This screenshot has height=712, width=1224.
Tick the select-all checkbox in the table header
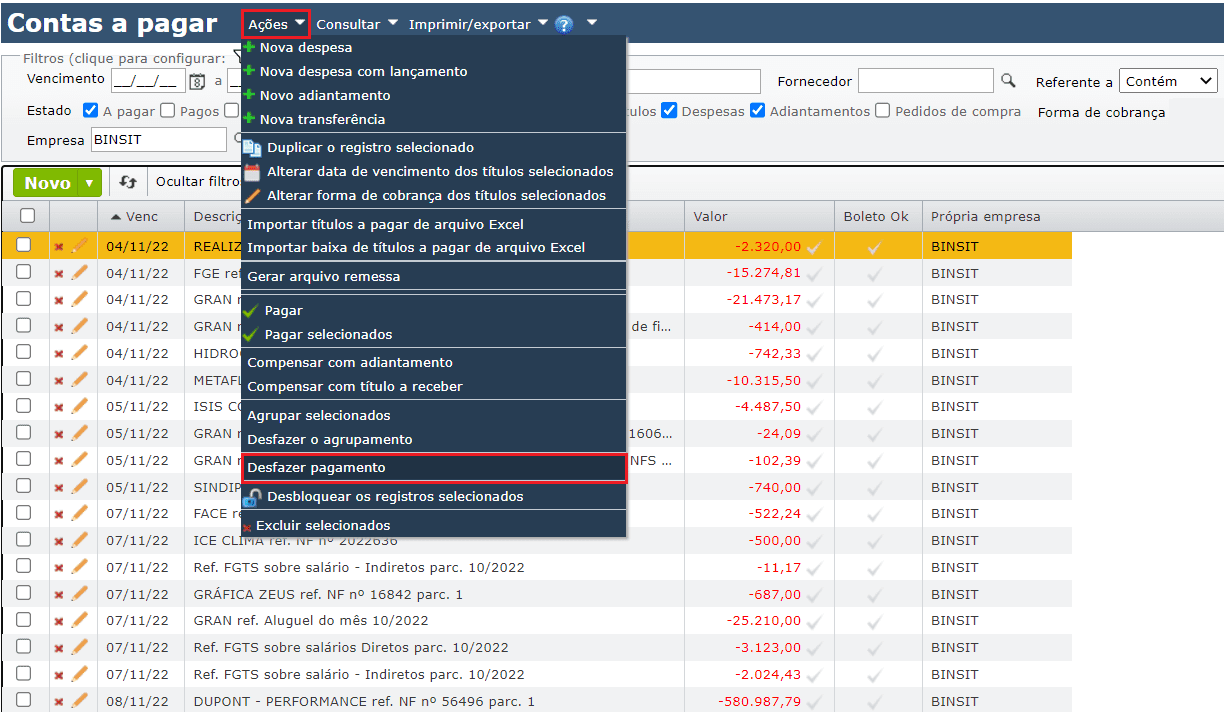click(x=27, y=216)
